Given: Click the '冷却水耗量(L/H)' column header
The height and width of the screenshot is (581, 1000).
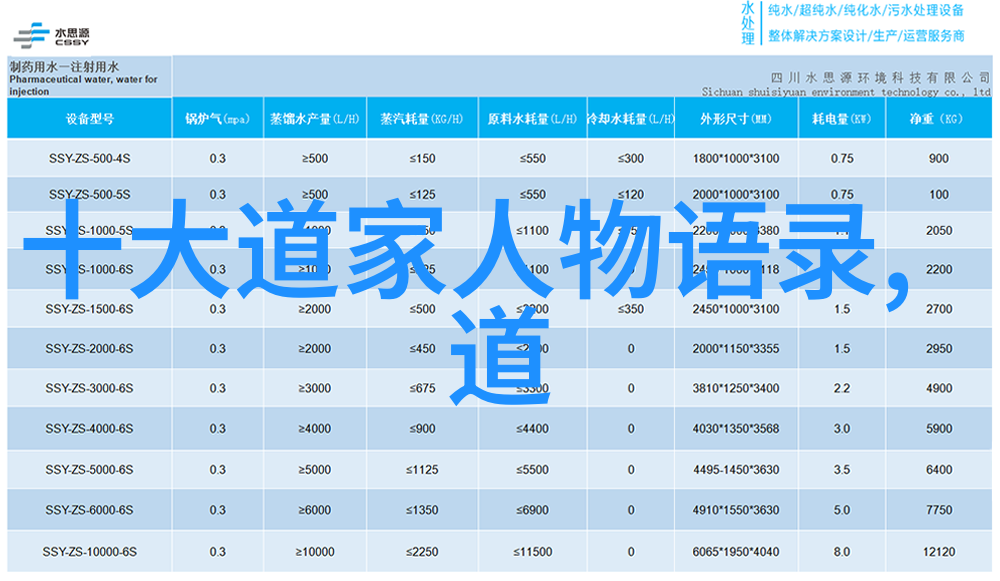Looking at the screenshot, I should [x=631, y=119].
